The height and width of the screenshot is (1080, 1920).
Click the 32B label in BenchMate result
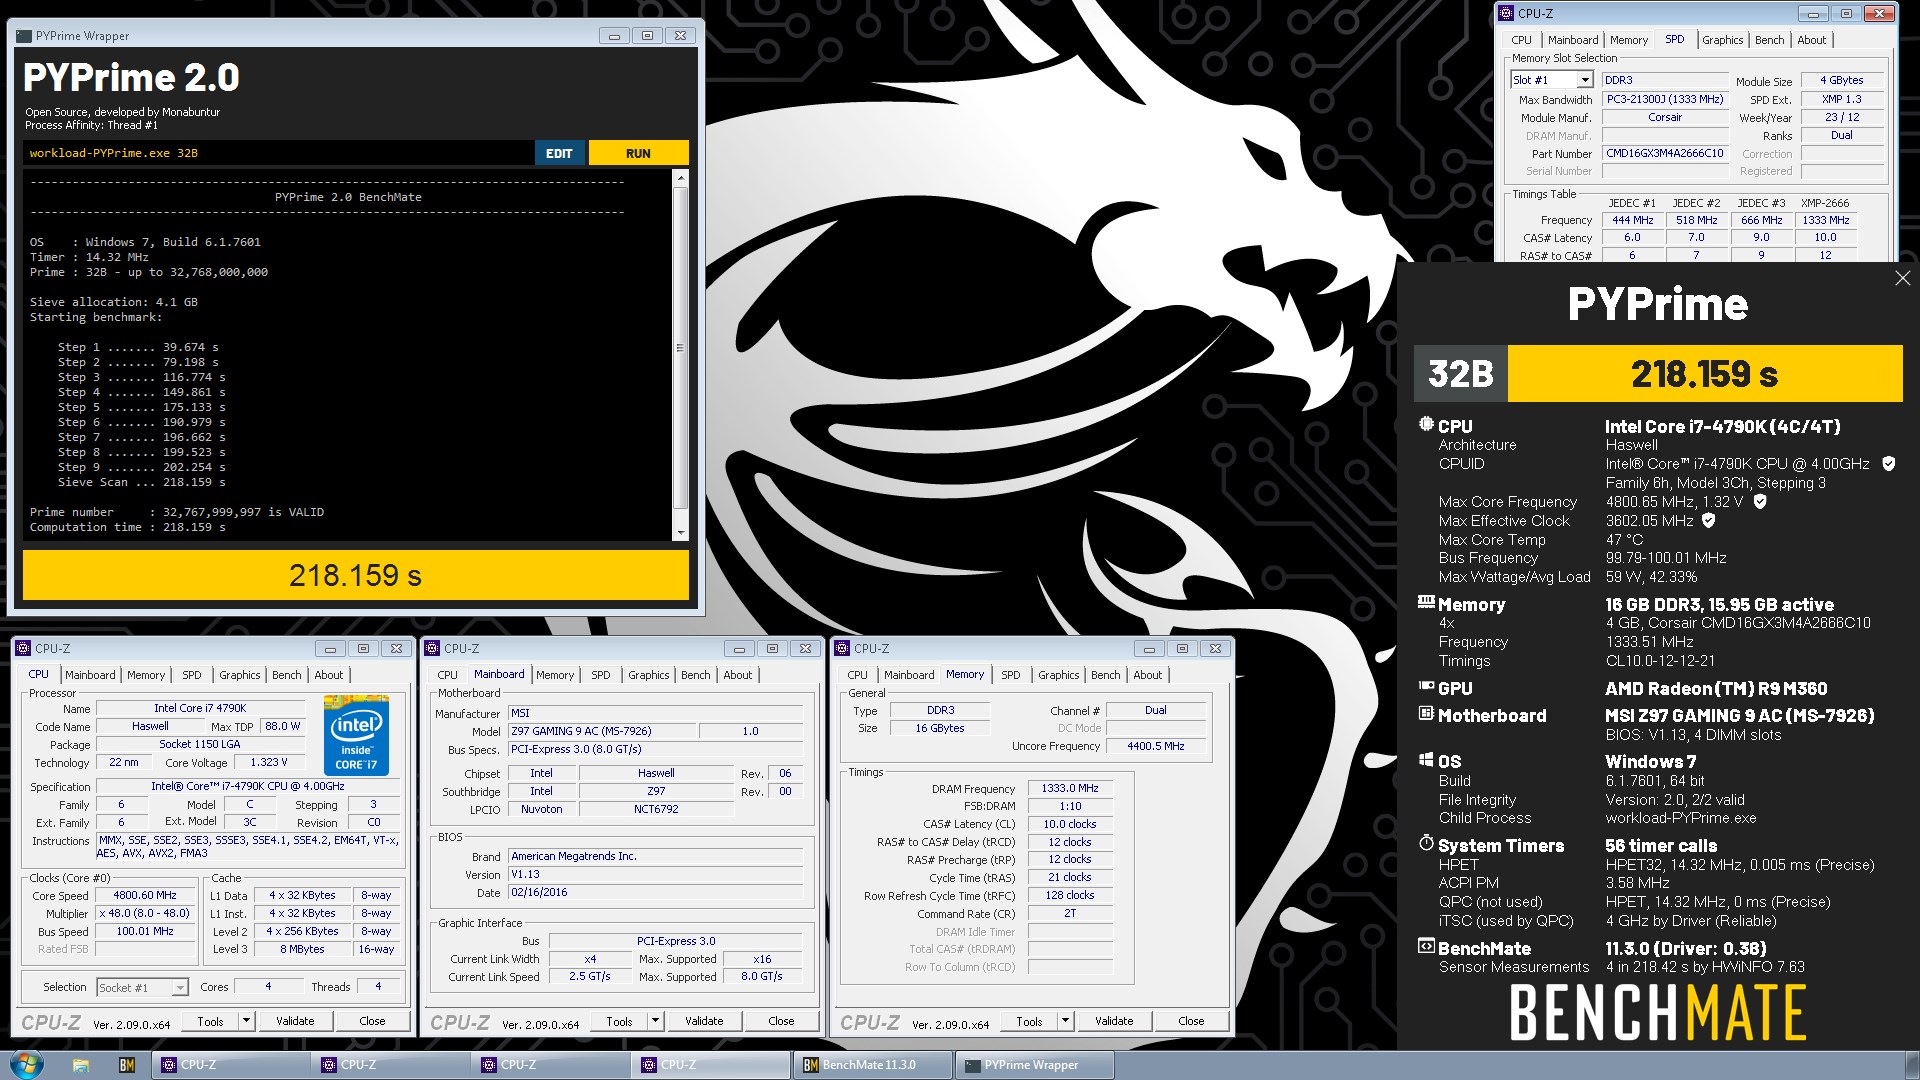(x=1460, y=373)
